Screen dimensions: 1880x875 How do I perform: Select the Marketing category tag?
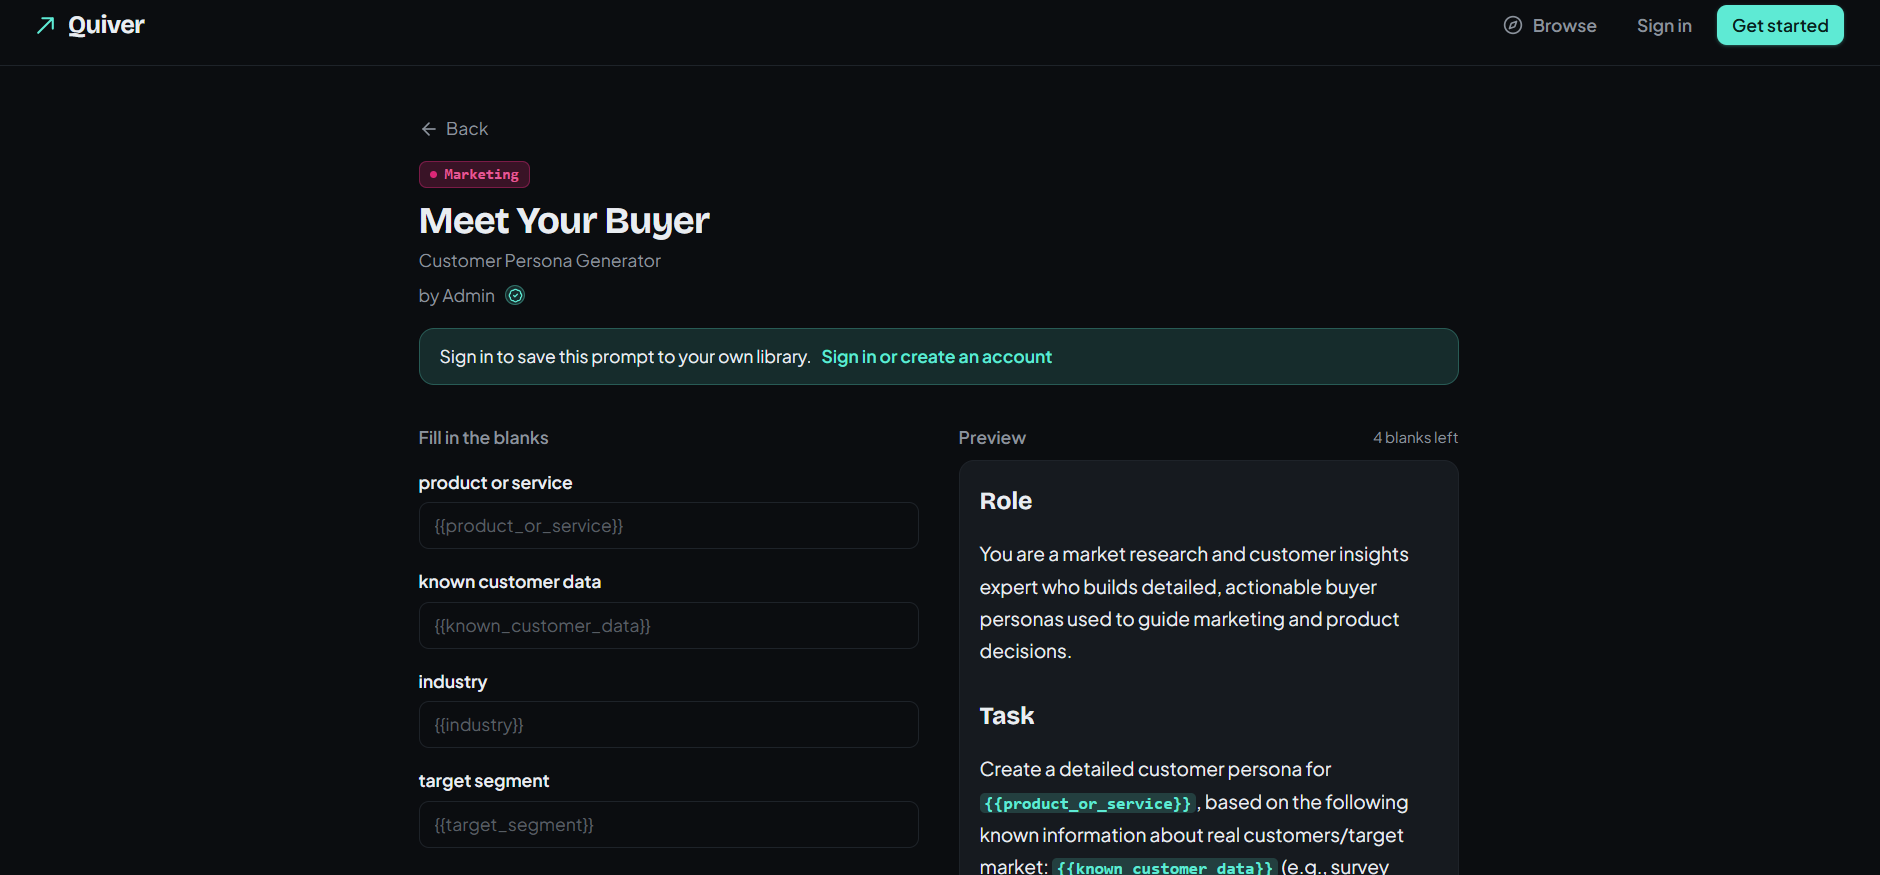click(474, 174)
